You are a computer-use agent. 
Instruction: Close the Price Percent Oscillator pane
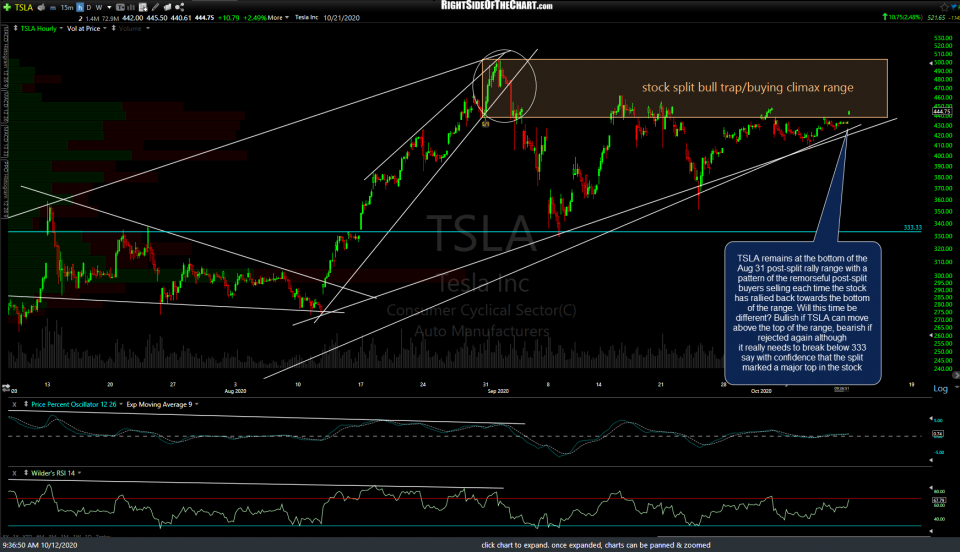tap(14, 405)
